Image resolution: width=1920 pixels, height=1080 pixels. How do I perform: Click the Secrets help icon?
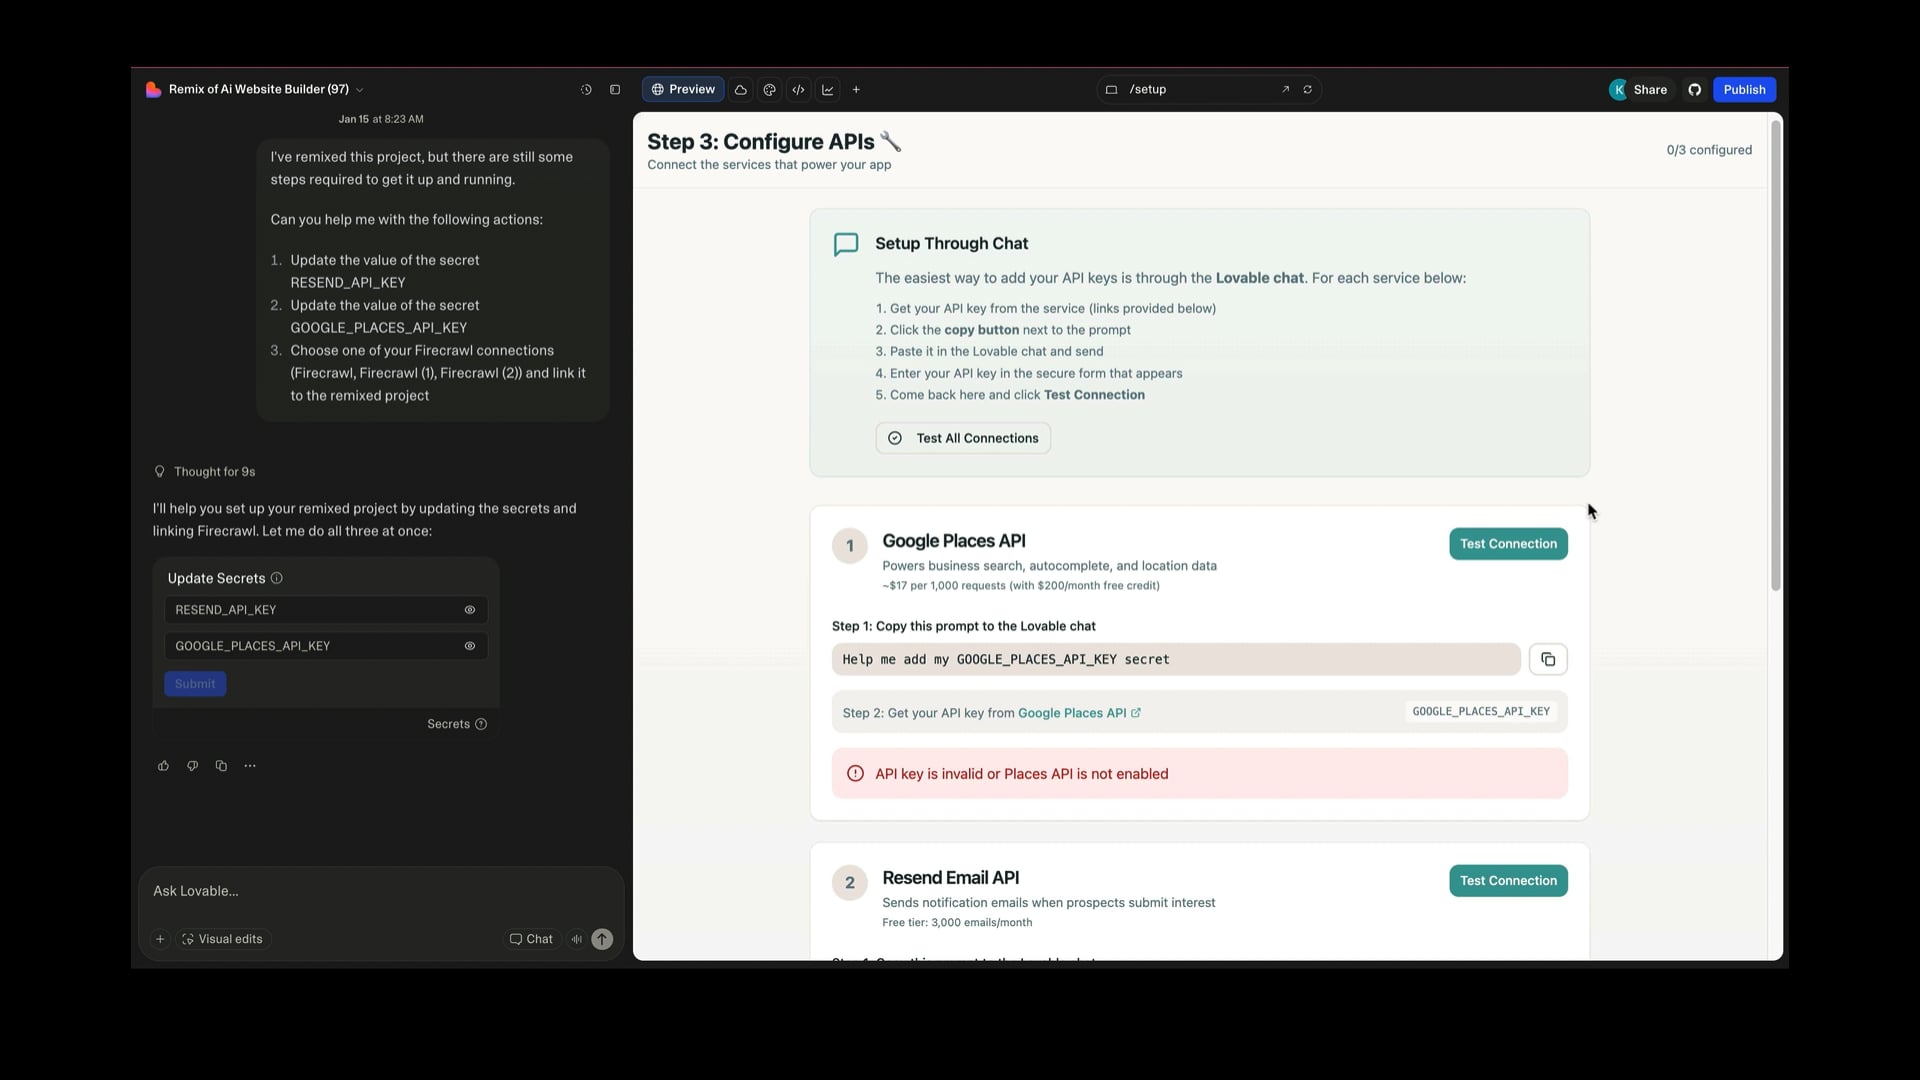pos(481,724)
